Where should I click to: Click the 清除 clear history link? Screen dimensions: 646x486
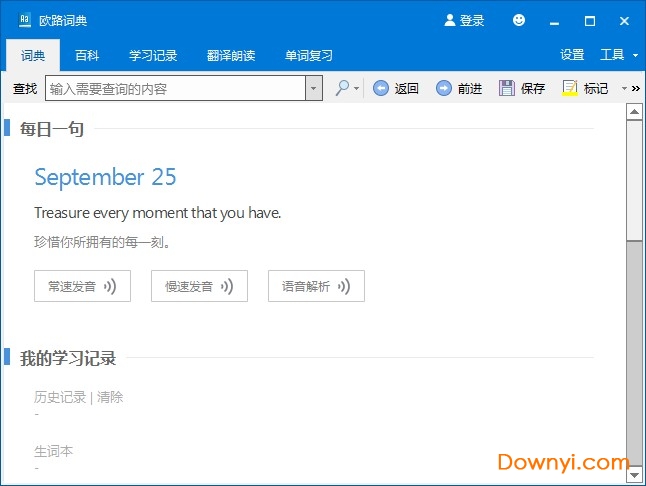110,397
